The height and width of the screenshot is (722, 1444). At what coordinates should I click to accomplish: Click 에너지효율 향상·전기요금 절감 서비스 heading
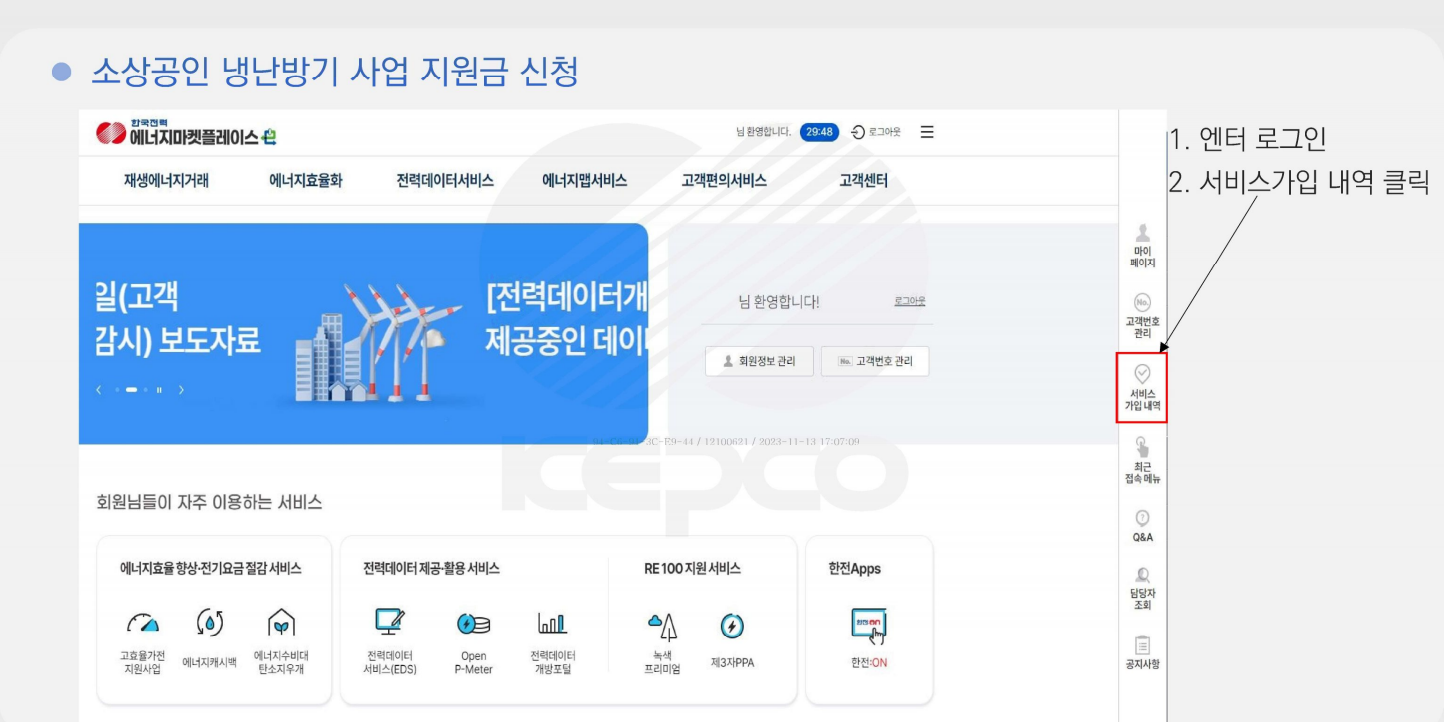pyautogui.click(x=211, y=568)
